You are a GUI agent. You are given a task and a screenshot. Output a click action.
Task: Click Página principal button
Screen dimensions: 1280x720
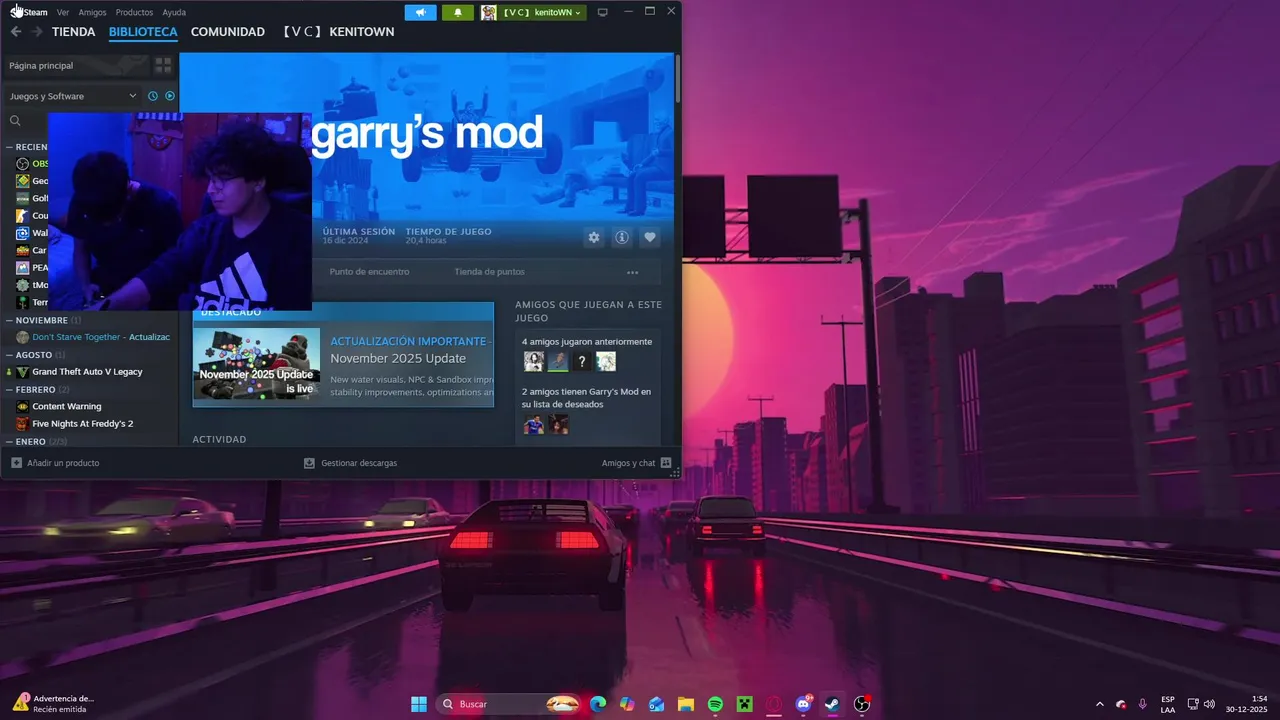77,65
